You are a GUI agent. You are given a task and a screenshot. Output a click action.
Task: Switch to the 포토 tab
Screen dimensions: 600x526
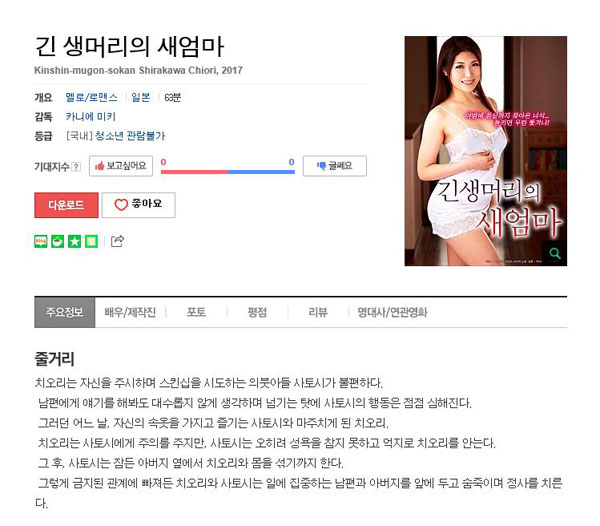click(x=196, y=312)
